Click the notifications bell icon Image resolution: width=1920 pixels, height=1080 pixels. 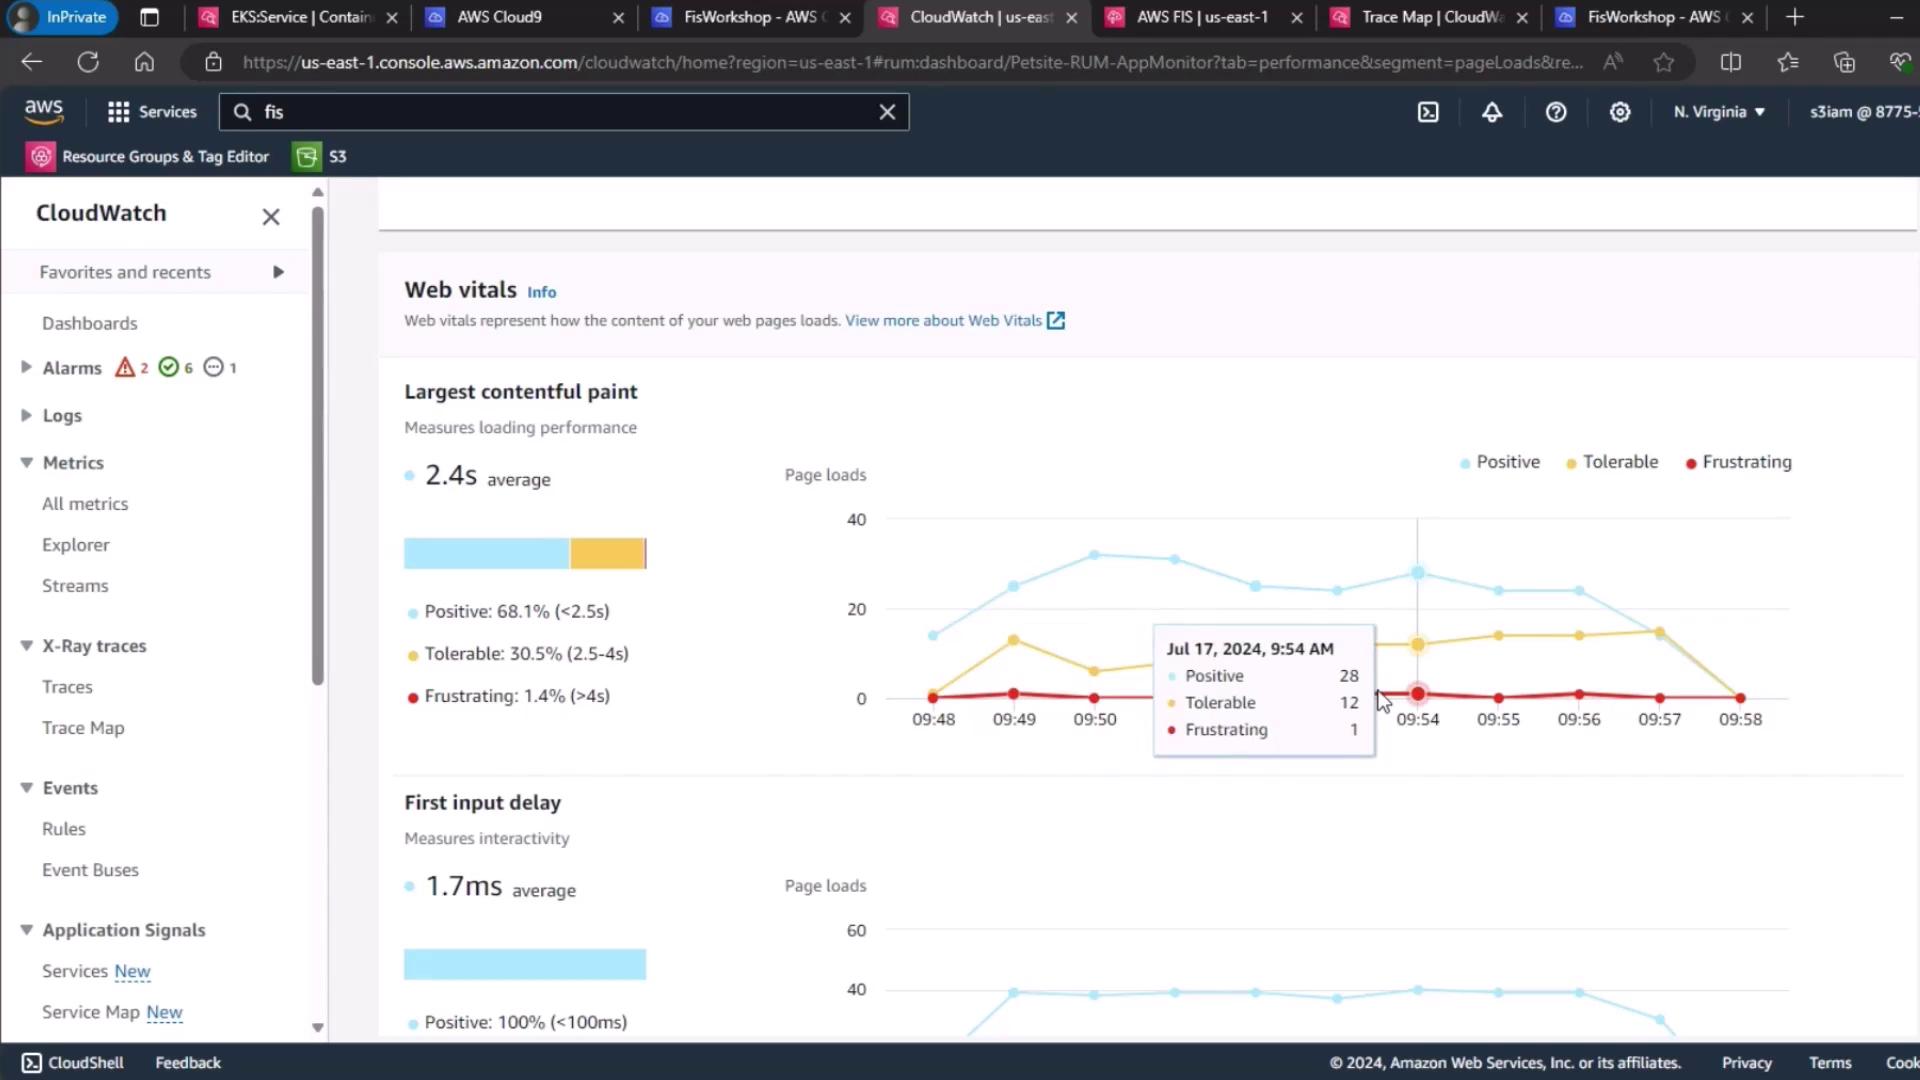pos(1492,112)
